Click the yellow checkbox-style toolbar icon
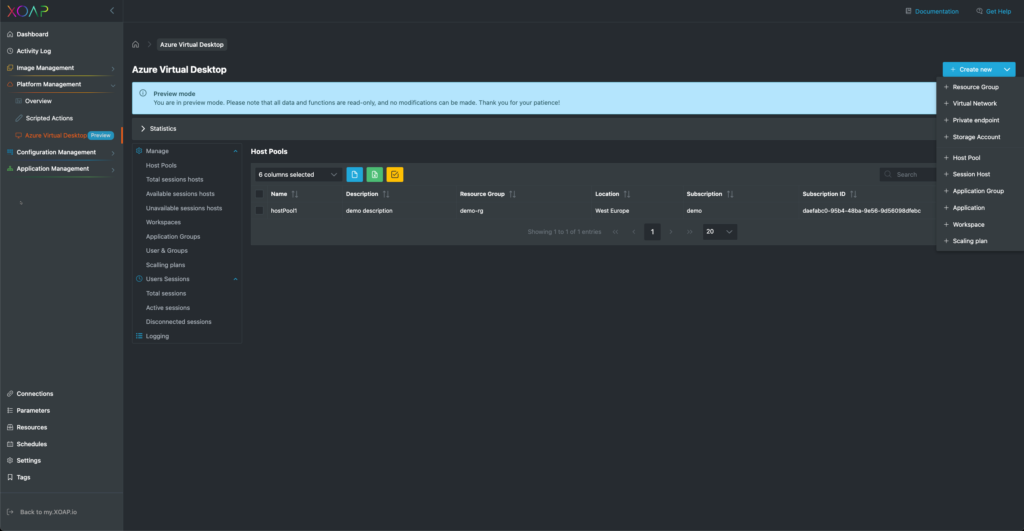The image size is (1024, 531). (395, 174)
